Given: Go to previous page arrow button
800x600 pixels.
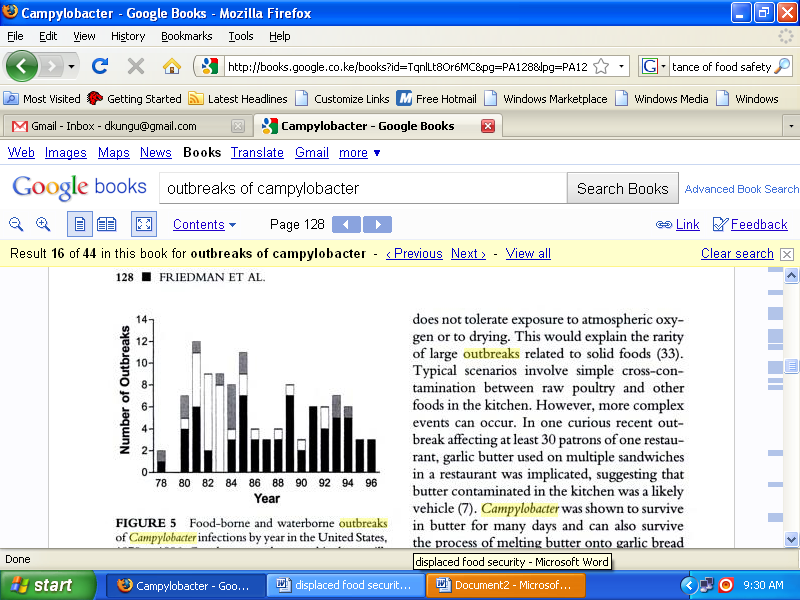Looking at the screenshot, I should tap(346, 225).
